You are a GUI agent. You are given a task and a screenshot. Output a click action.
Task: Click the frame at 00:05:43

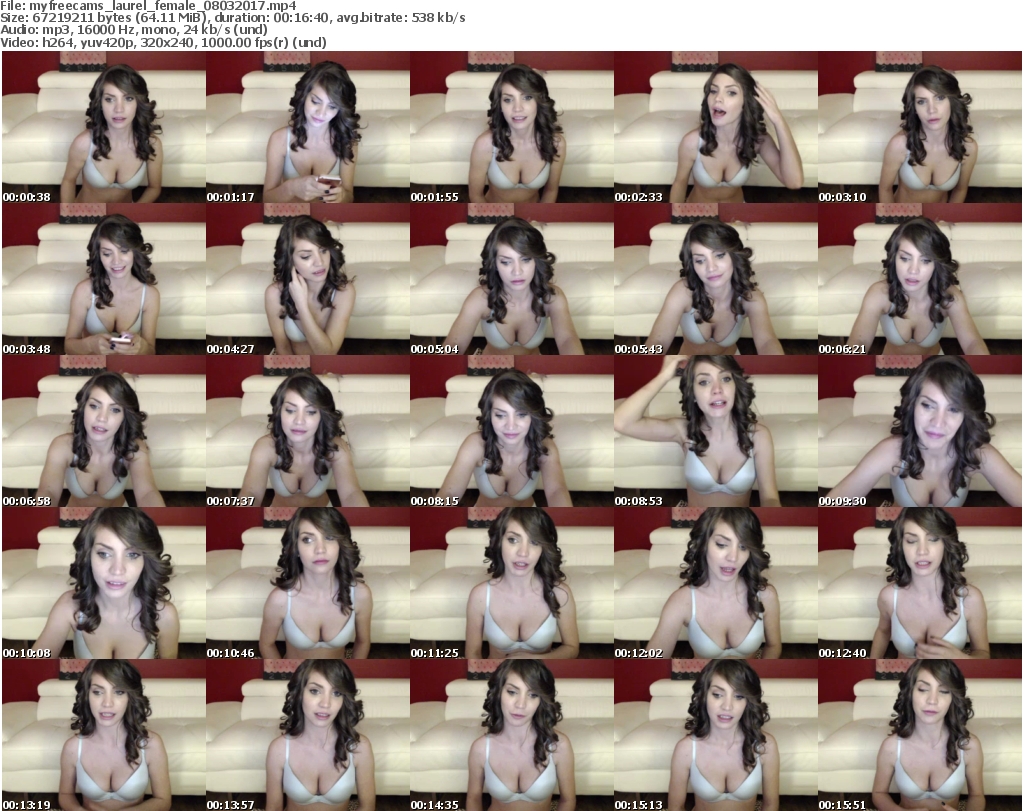pos(716,279)
